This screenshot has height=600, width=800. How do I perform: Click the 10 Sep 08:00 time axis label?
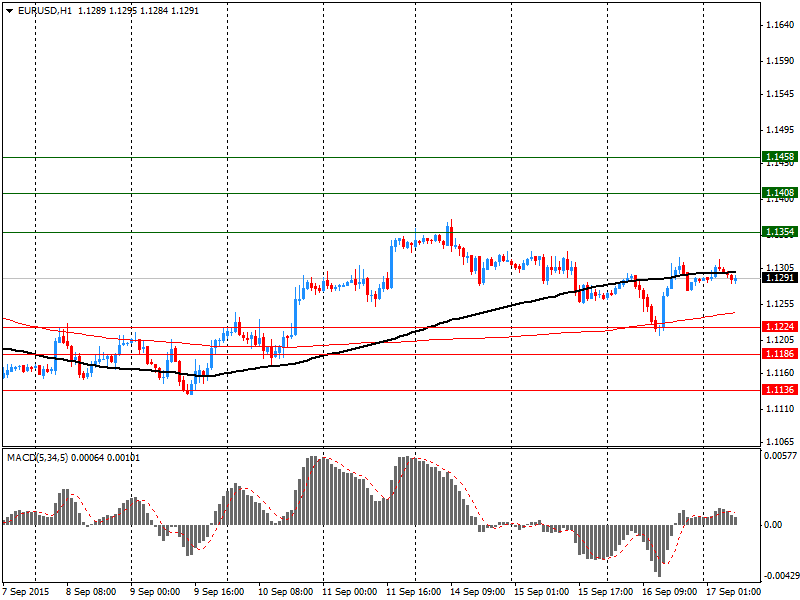tap(285, 592)
